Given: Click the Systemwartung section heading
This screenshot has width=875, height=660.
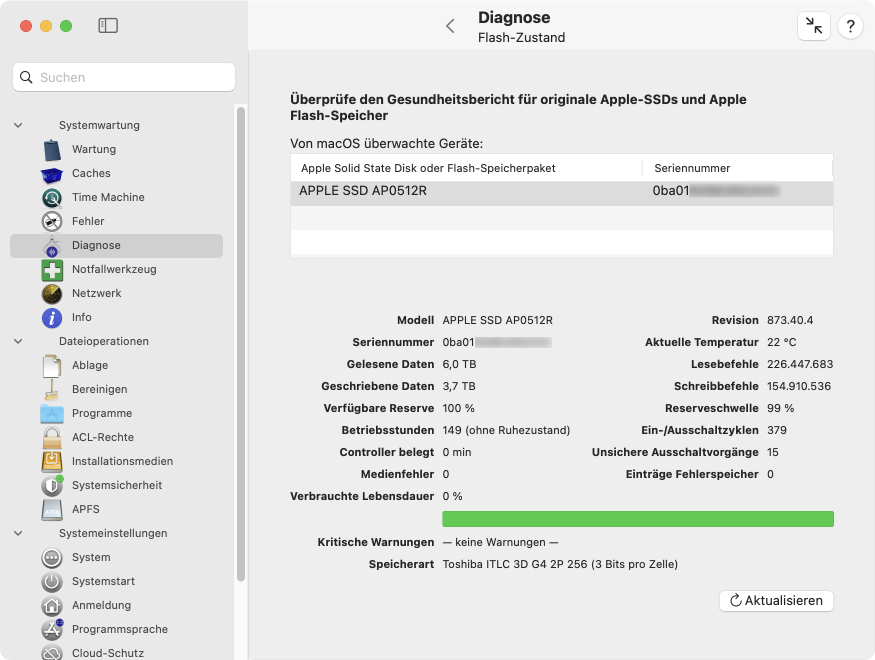Looking at the screenshot, I should (x=99, y=126).
